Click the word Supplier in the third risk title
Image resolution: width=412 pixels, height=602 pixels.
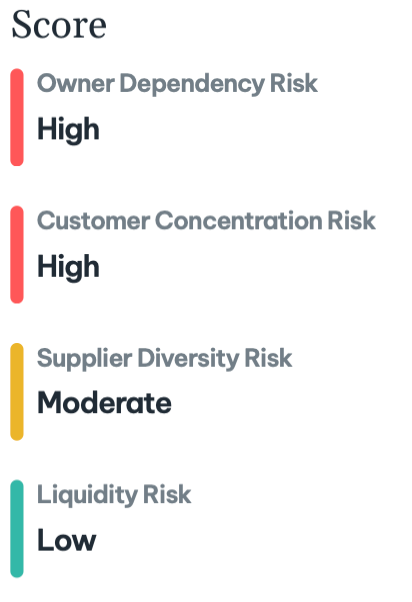tap(84, 359)
